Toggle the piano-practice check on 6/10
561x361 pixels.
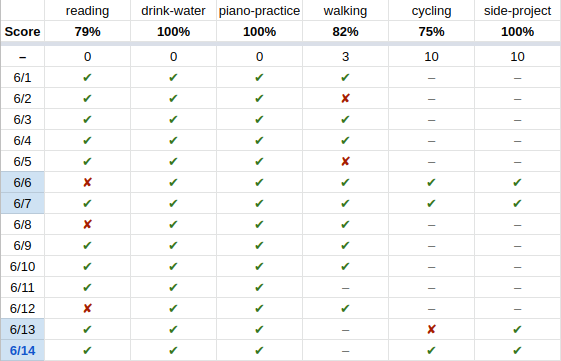point(259,267)
